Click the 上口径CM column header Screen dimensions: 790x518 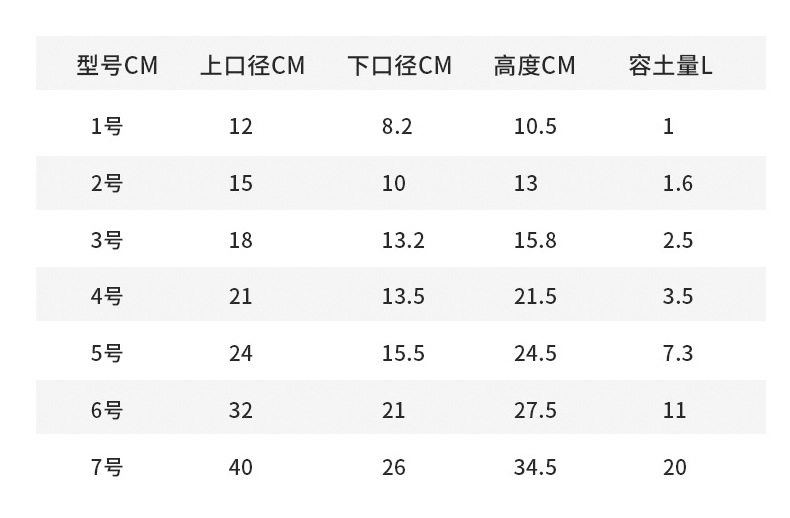pos(252,66)
